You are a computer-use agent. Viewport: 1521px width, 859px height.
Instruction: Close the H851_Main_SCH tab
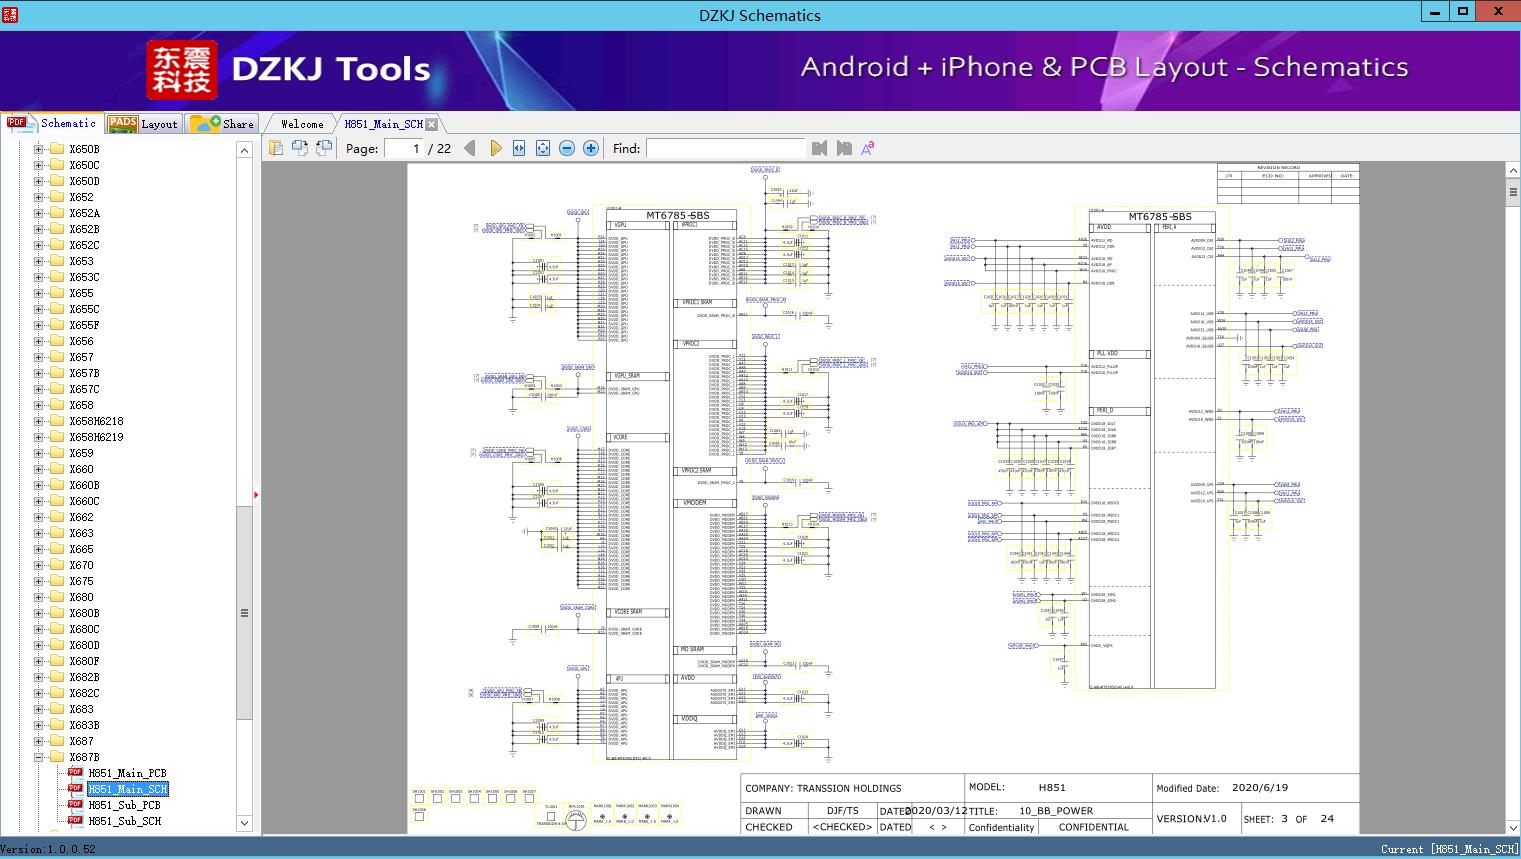tap(431, 124)
